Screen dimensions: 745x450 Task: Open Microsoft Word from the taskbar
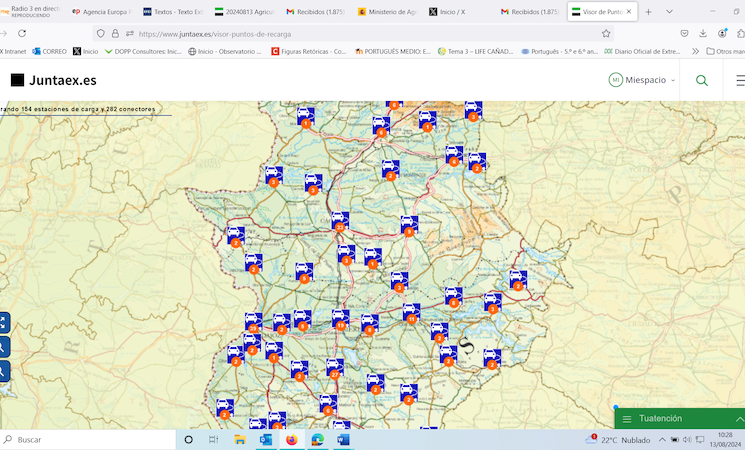click(x=343, y=439)
